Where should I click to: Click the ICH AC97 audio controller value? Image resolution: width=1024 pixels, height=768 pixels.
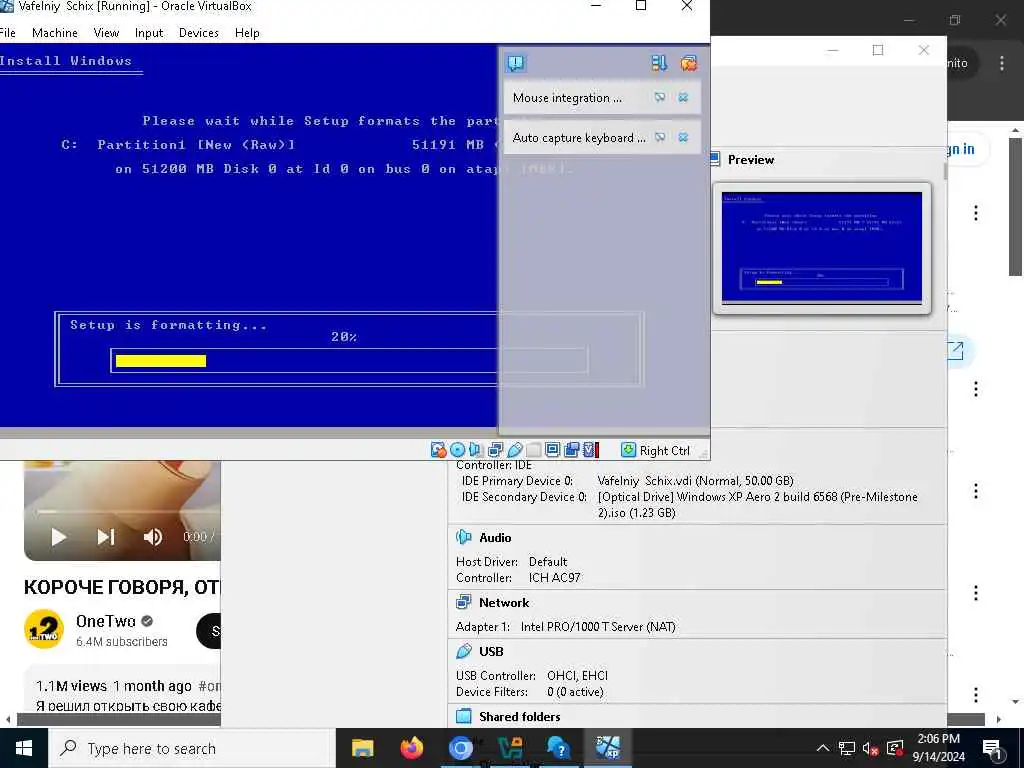(x=554, y=577)
